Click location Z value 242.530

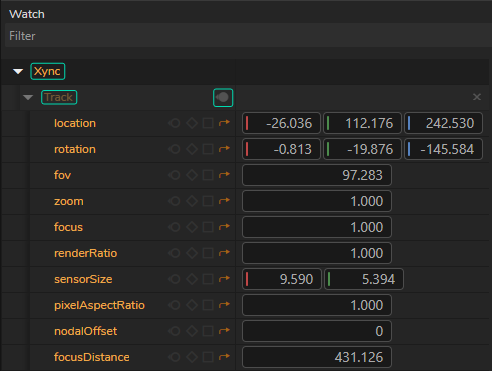coord(443,123)
